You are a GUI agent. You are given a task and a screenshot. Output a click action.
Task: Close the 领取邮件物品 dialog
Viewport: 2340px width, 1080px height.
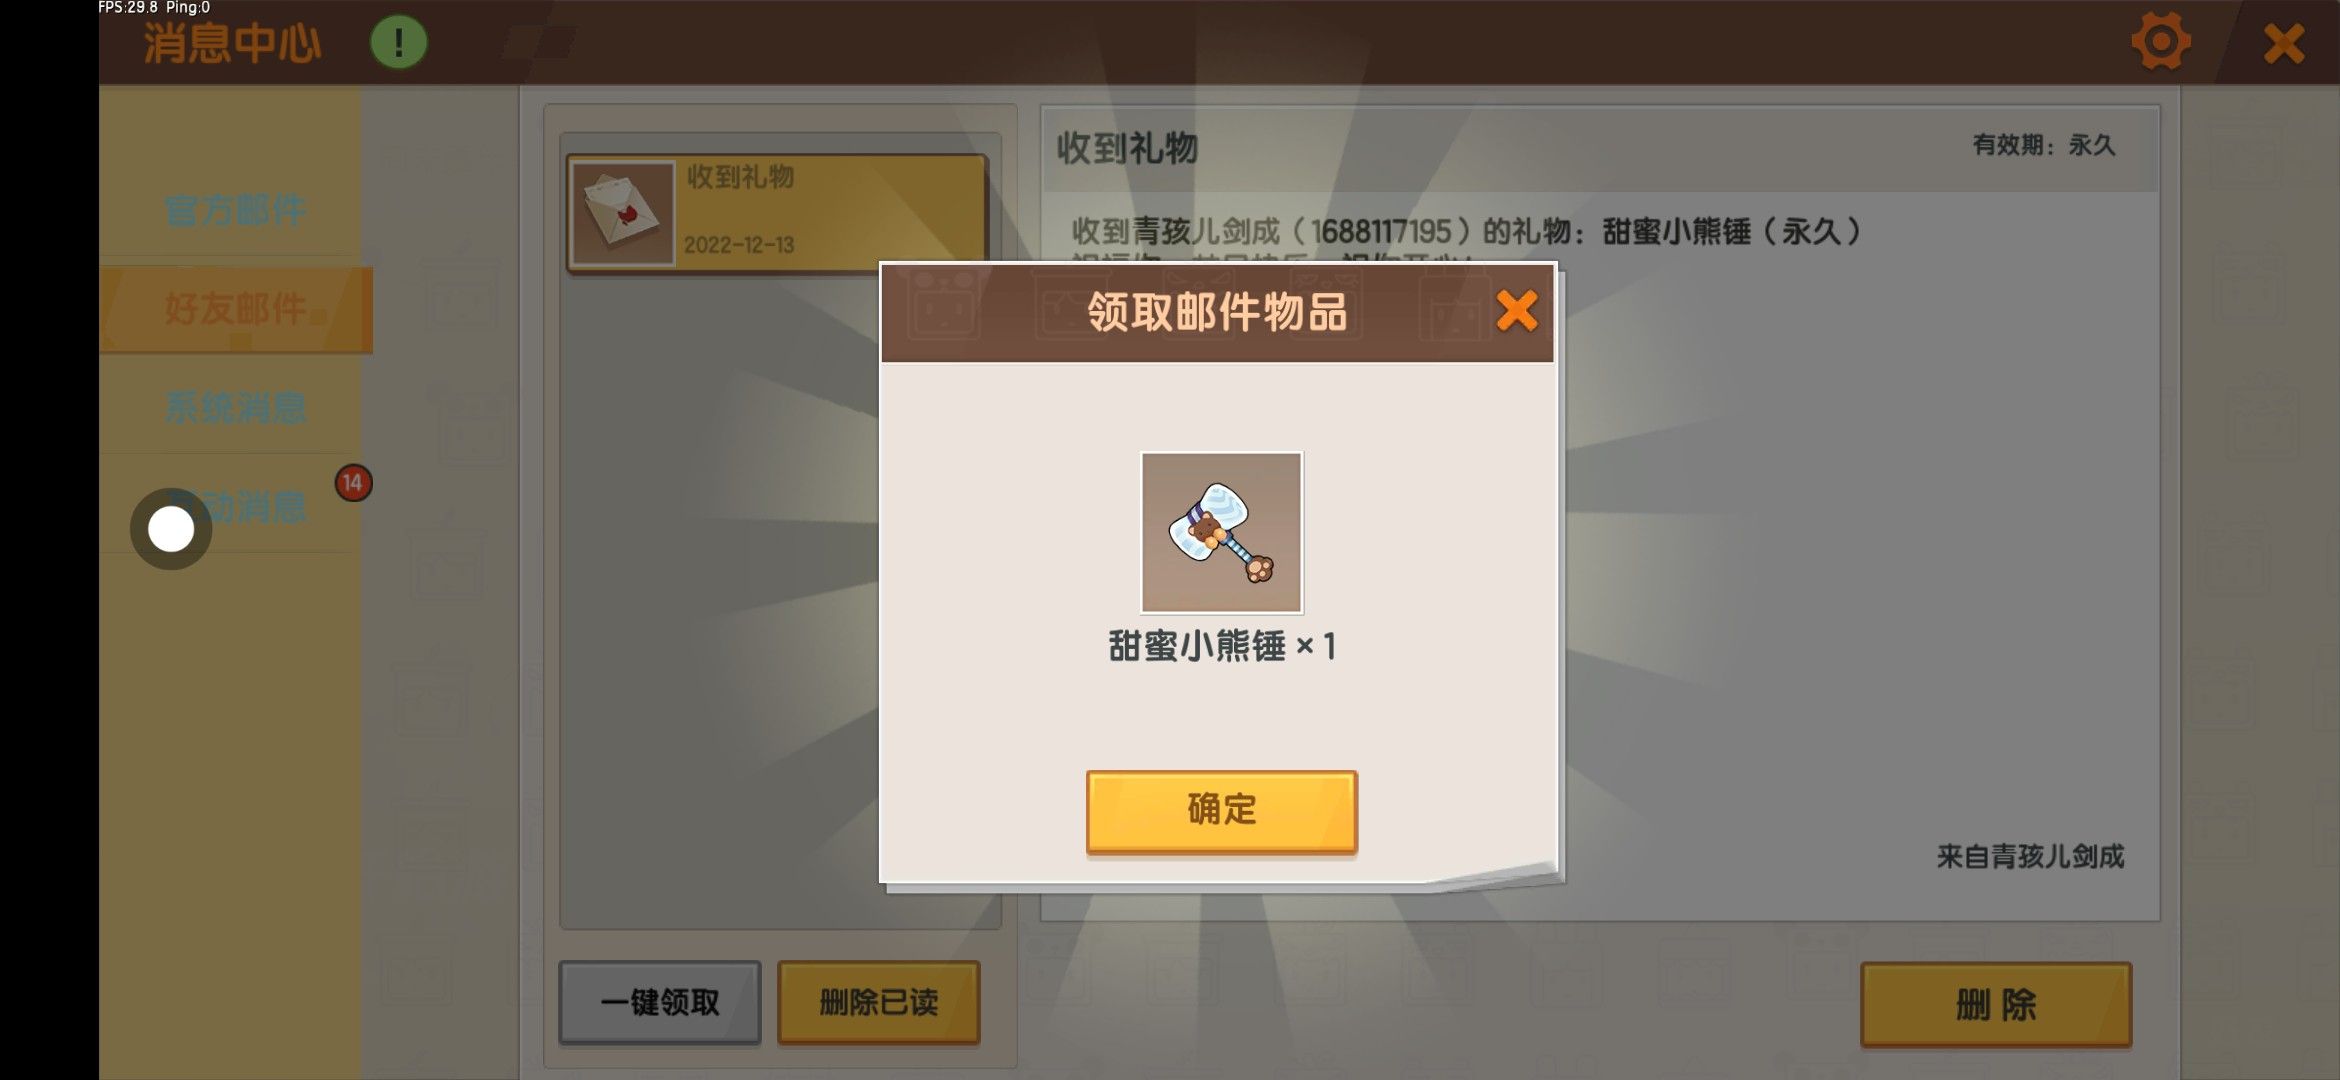(x=1516, y=311)
